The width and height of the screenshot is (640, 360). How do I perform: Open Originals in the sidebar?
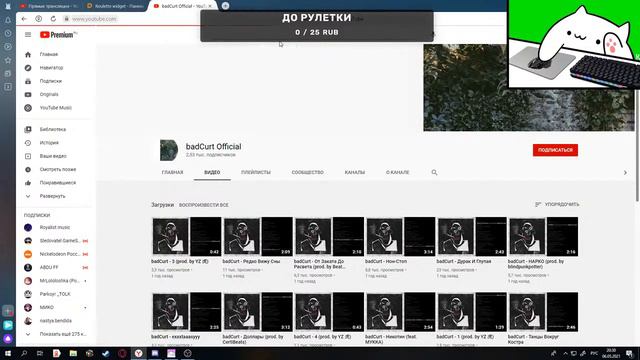[x=49, y=94]
